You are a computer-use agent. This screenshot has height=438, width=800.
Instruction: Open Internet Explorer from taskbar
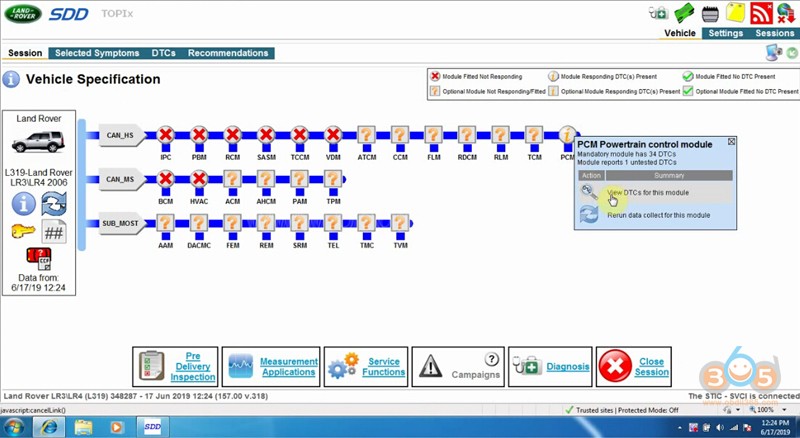(x=49, y=427)
